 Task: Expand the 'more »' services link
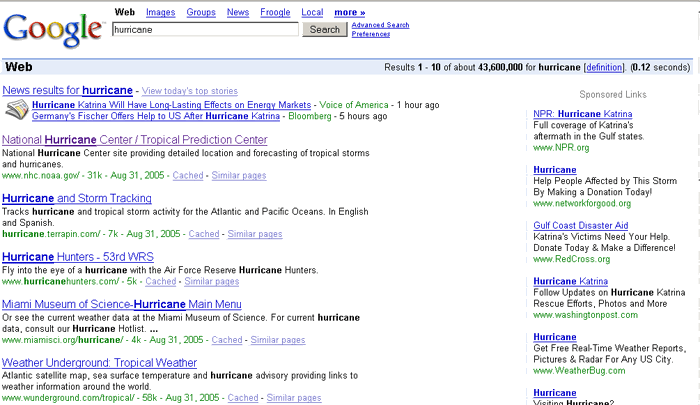[x=350, y=13]
